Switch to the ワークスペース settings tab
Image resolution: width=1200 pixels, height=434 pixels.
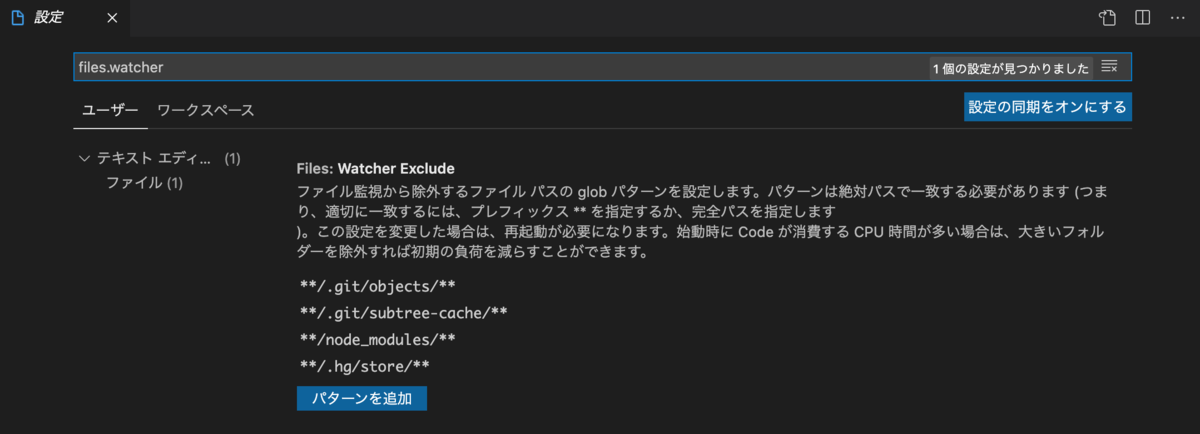(x=205, y=110)
